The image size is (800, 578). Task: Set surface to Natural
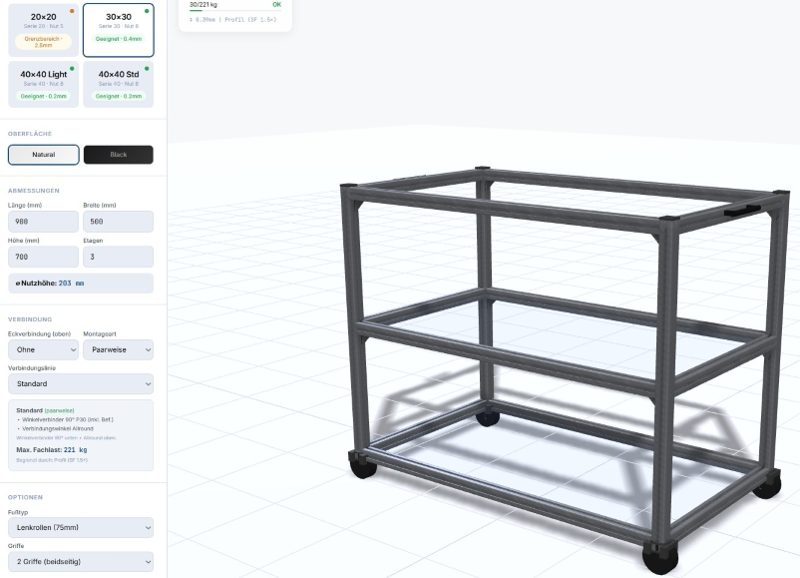[43, 155]
